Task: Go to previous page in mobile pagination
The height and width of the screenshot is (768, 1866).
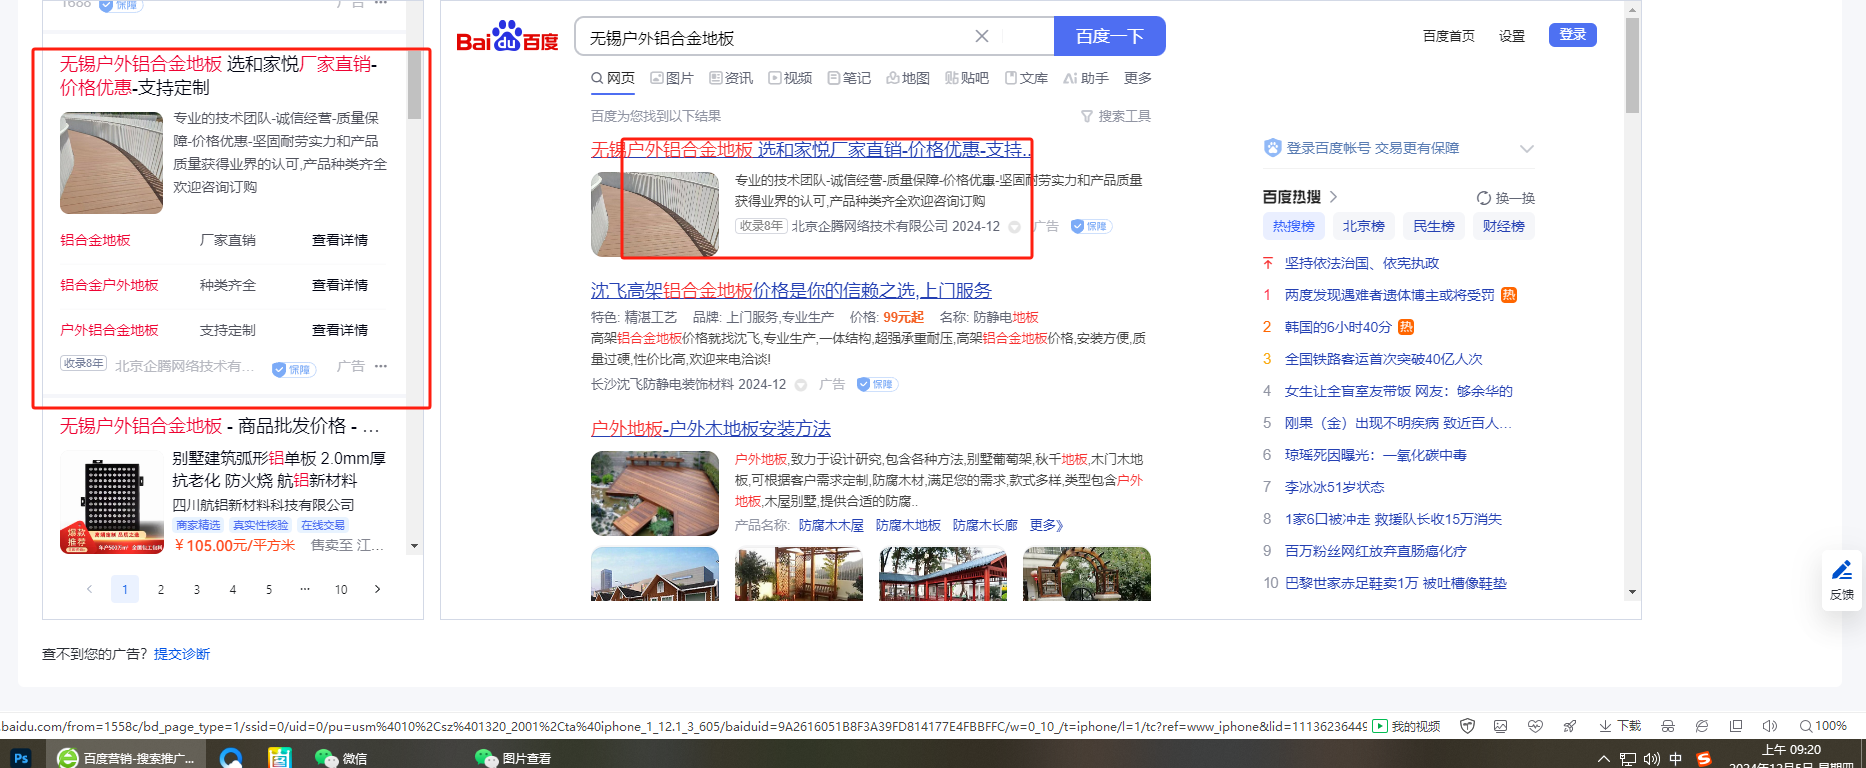Action: pos(89,589)
